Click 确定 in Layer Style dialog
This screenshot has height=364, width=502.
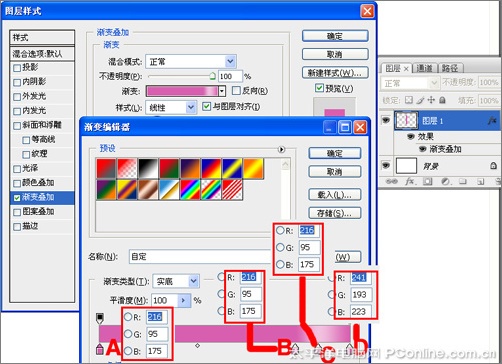[x=335, y=36]
